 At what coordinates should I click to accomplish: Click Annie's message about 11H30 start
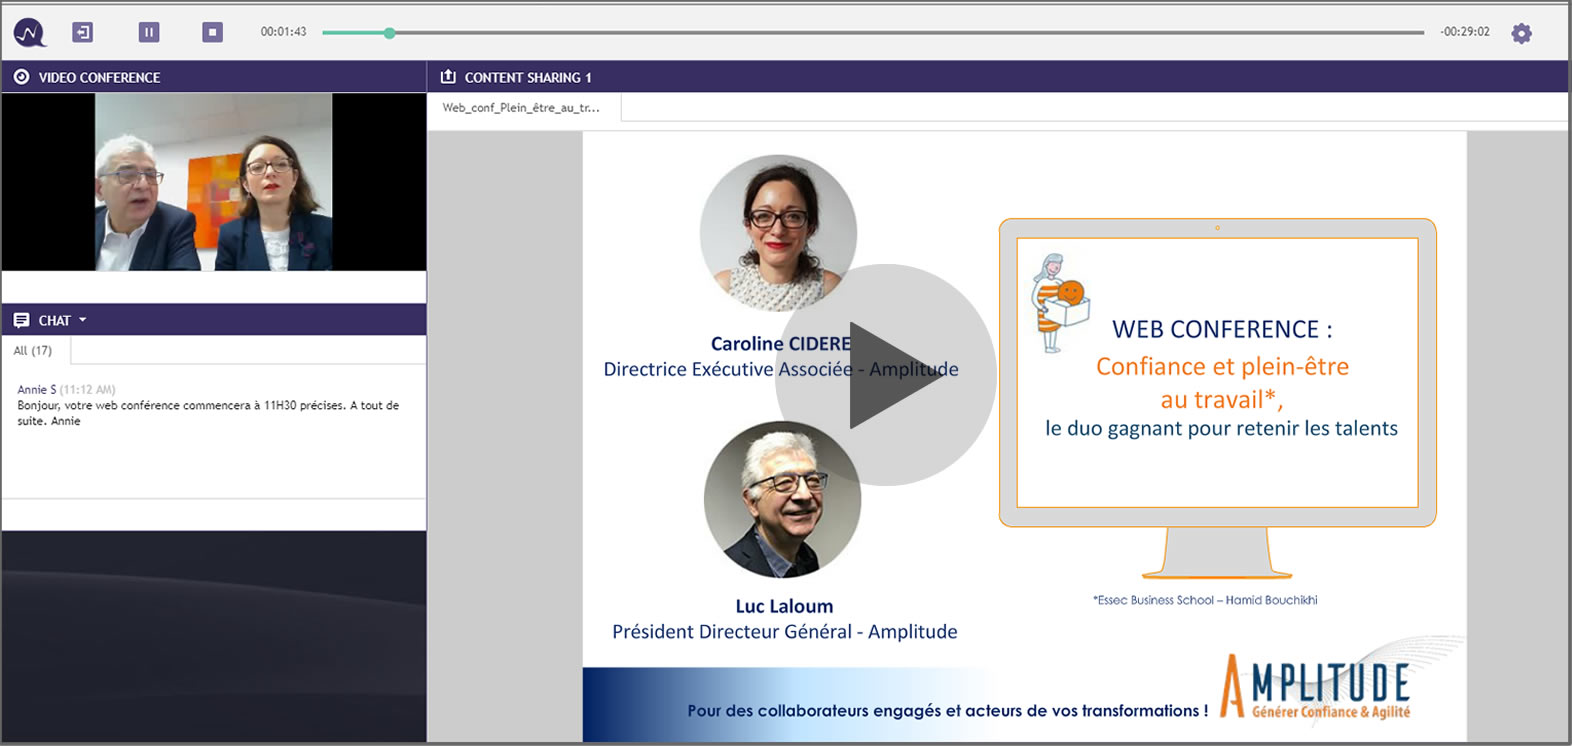[x=208, y=413]
